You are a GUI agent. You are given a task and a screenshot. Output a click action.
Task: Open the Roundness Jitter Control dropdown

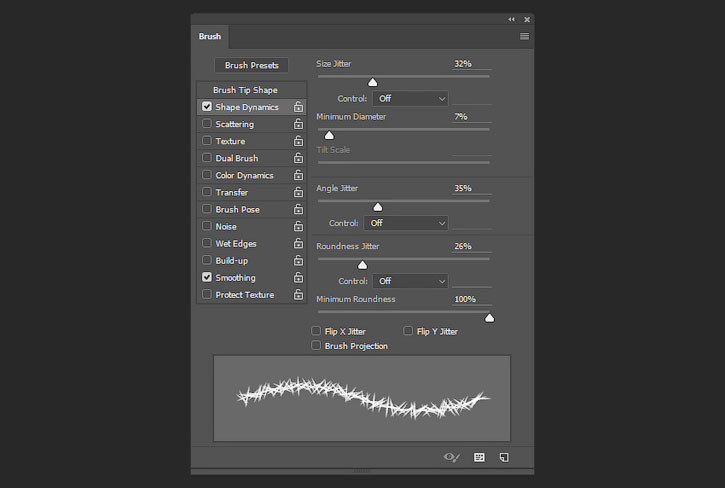410,281
